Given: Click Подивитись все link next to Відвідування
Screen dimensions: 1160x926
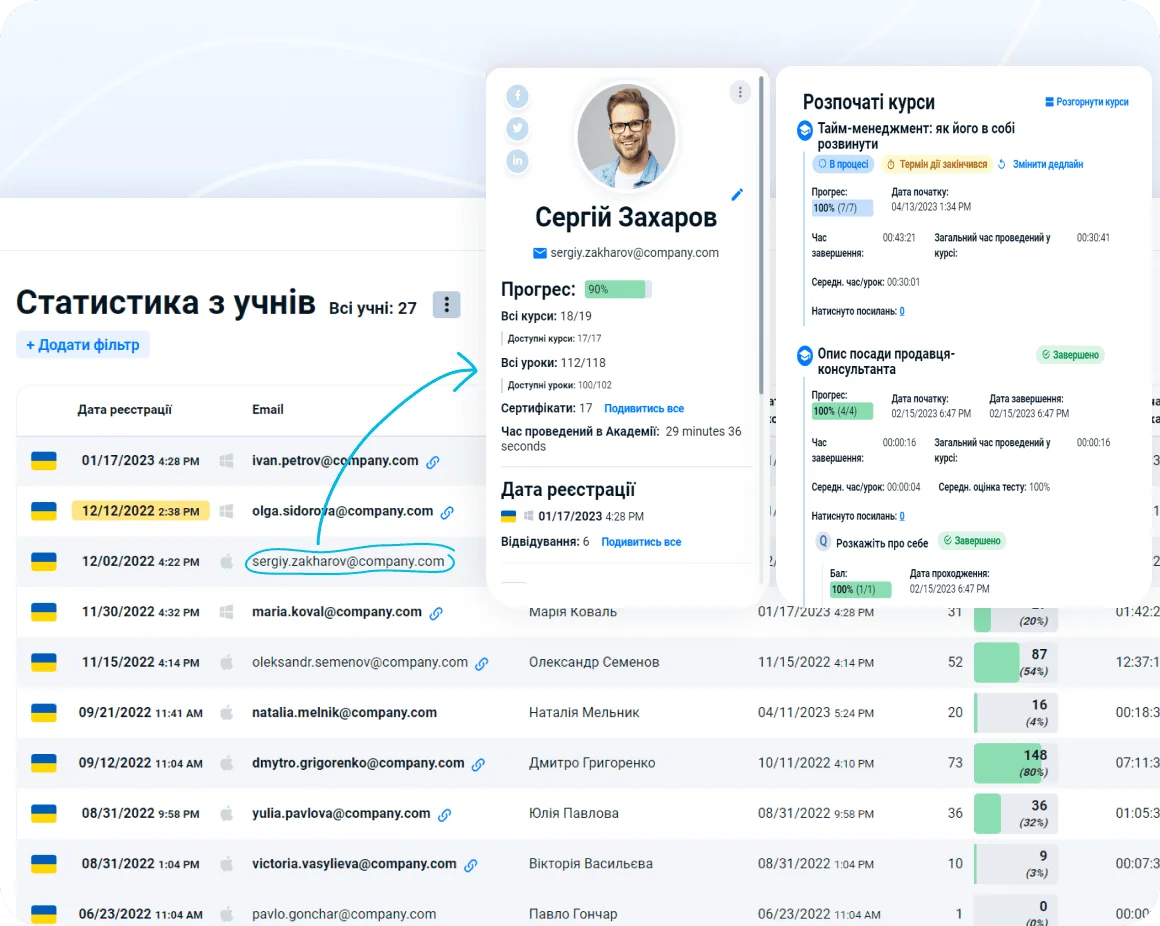Looking at the screenshot, I should point(641,542).
